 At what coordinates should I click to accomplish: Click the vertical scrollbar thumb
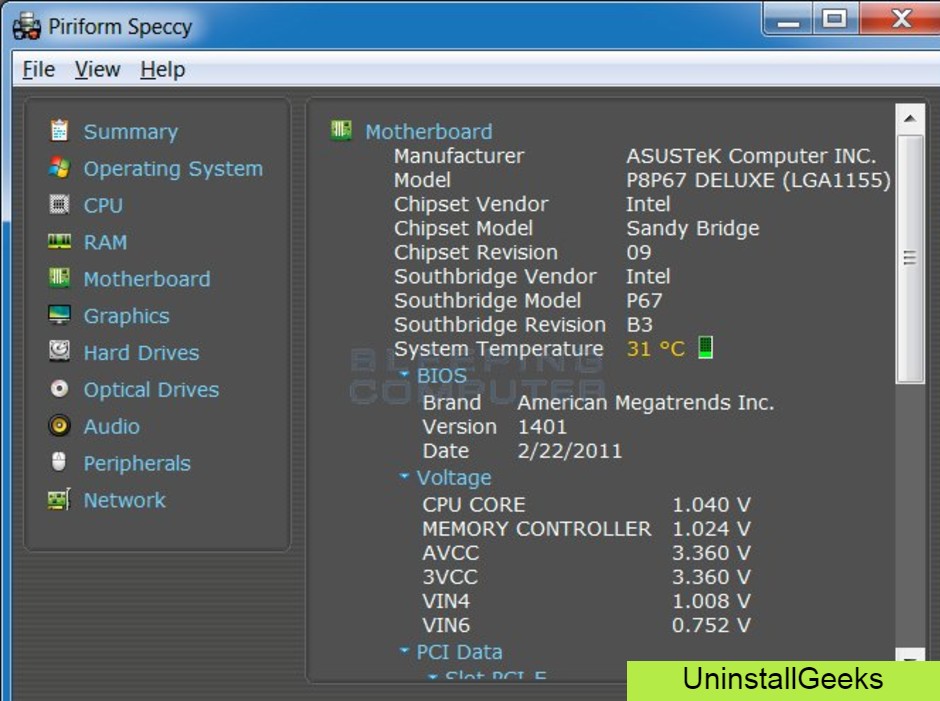(x=910, y=258)
